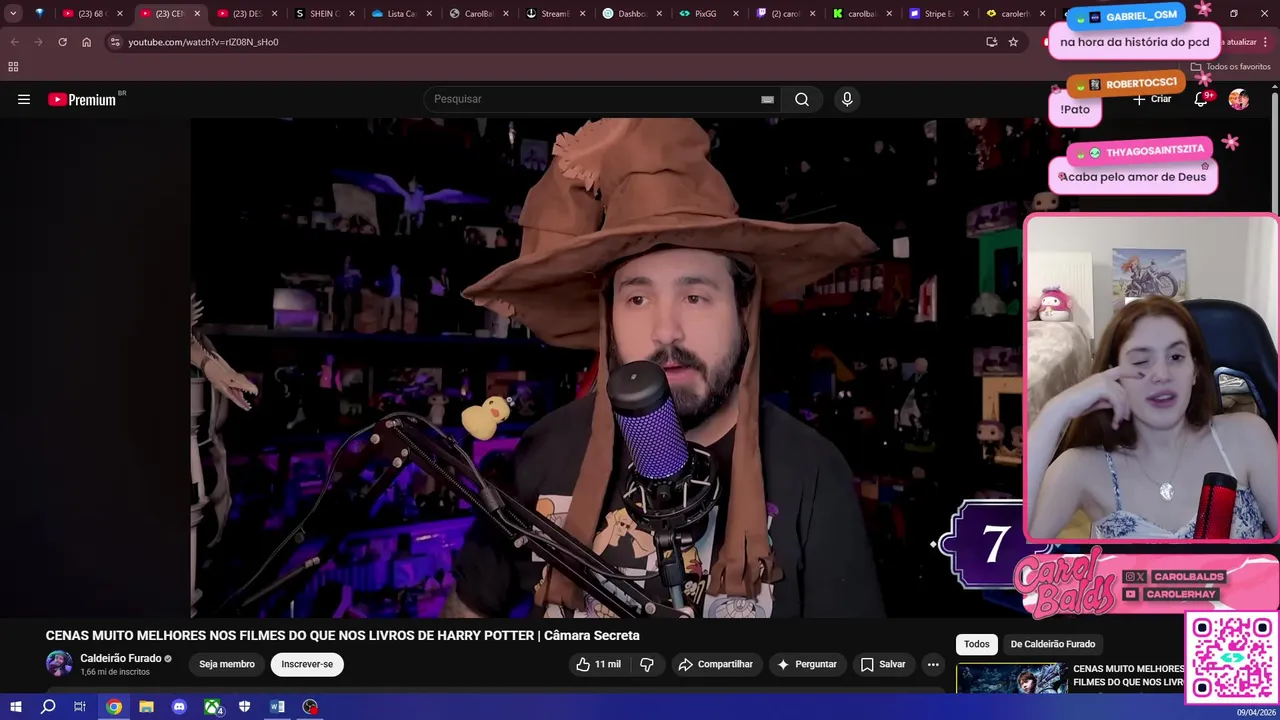
Task: Click the '1,66 mi de inscritos' text
Action: (115, 672)
